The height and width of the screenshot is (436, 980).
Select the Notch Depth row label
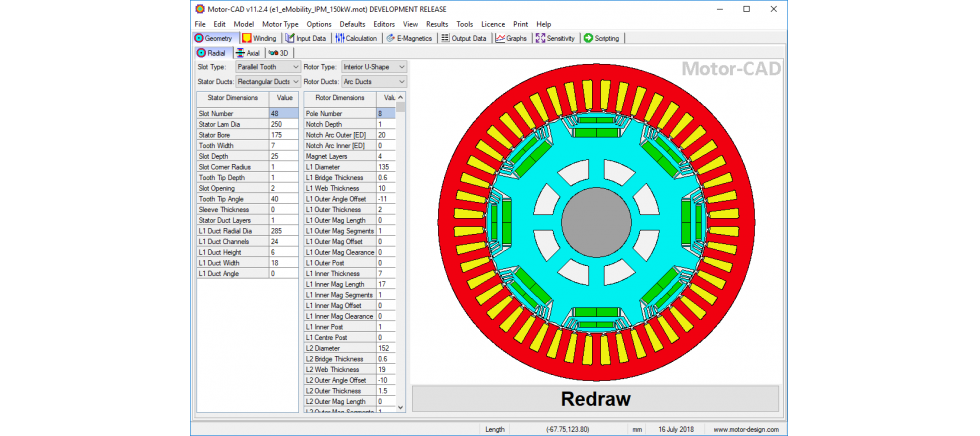(340, 124)
